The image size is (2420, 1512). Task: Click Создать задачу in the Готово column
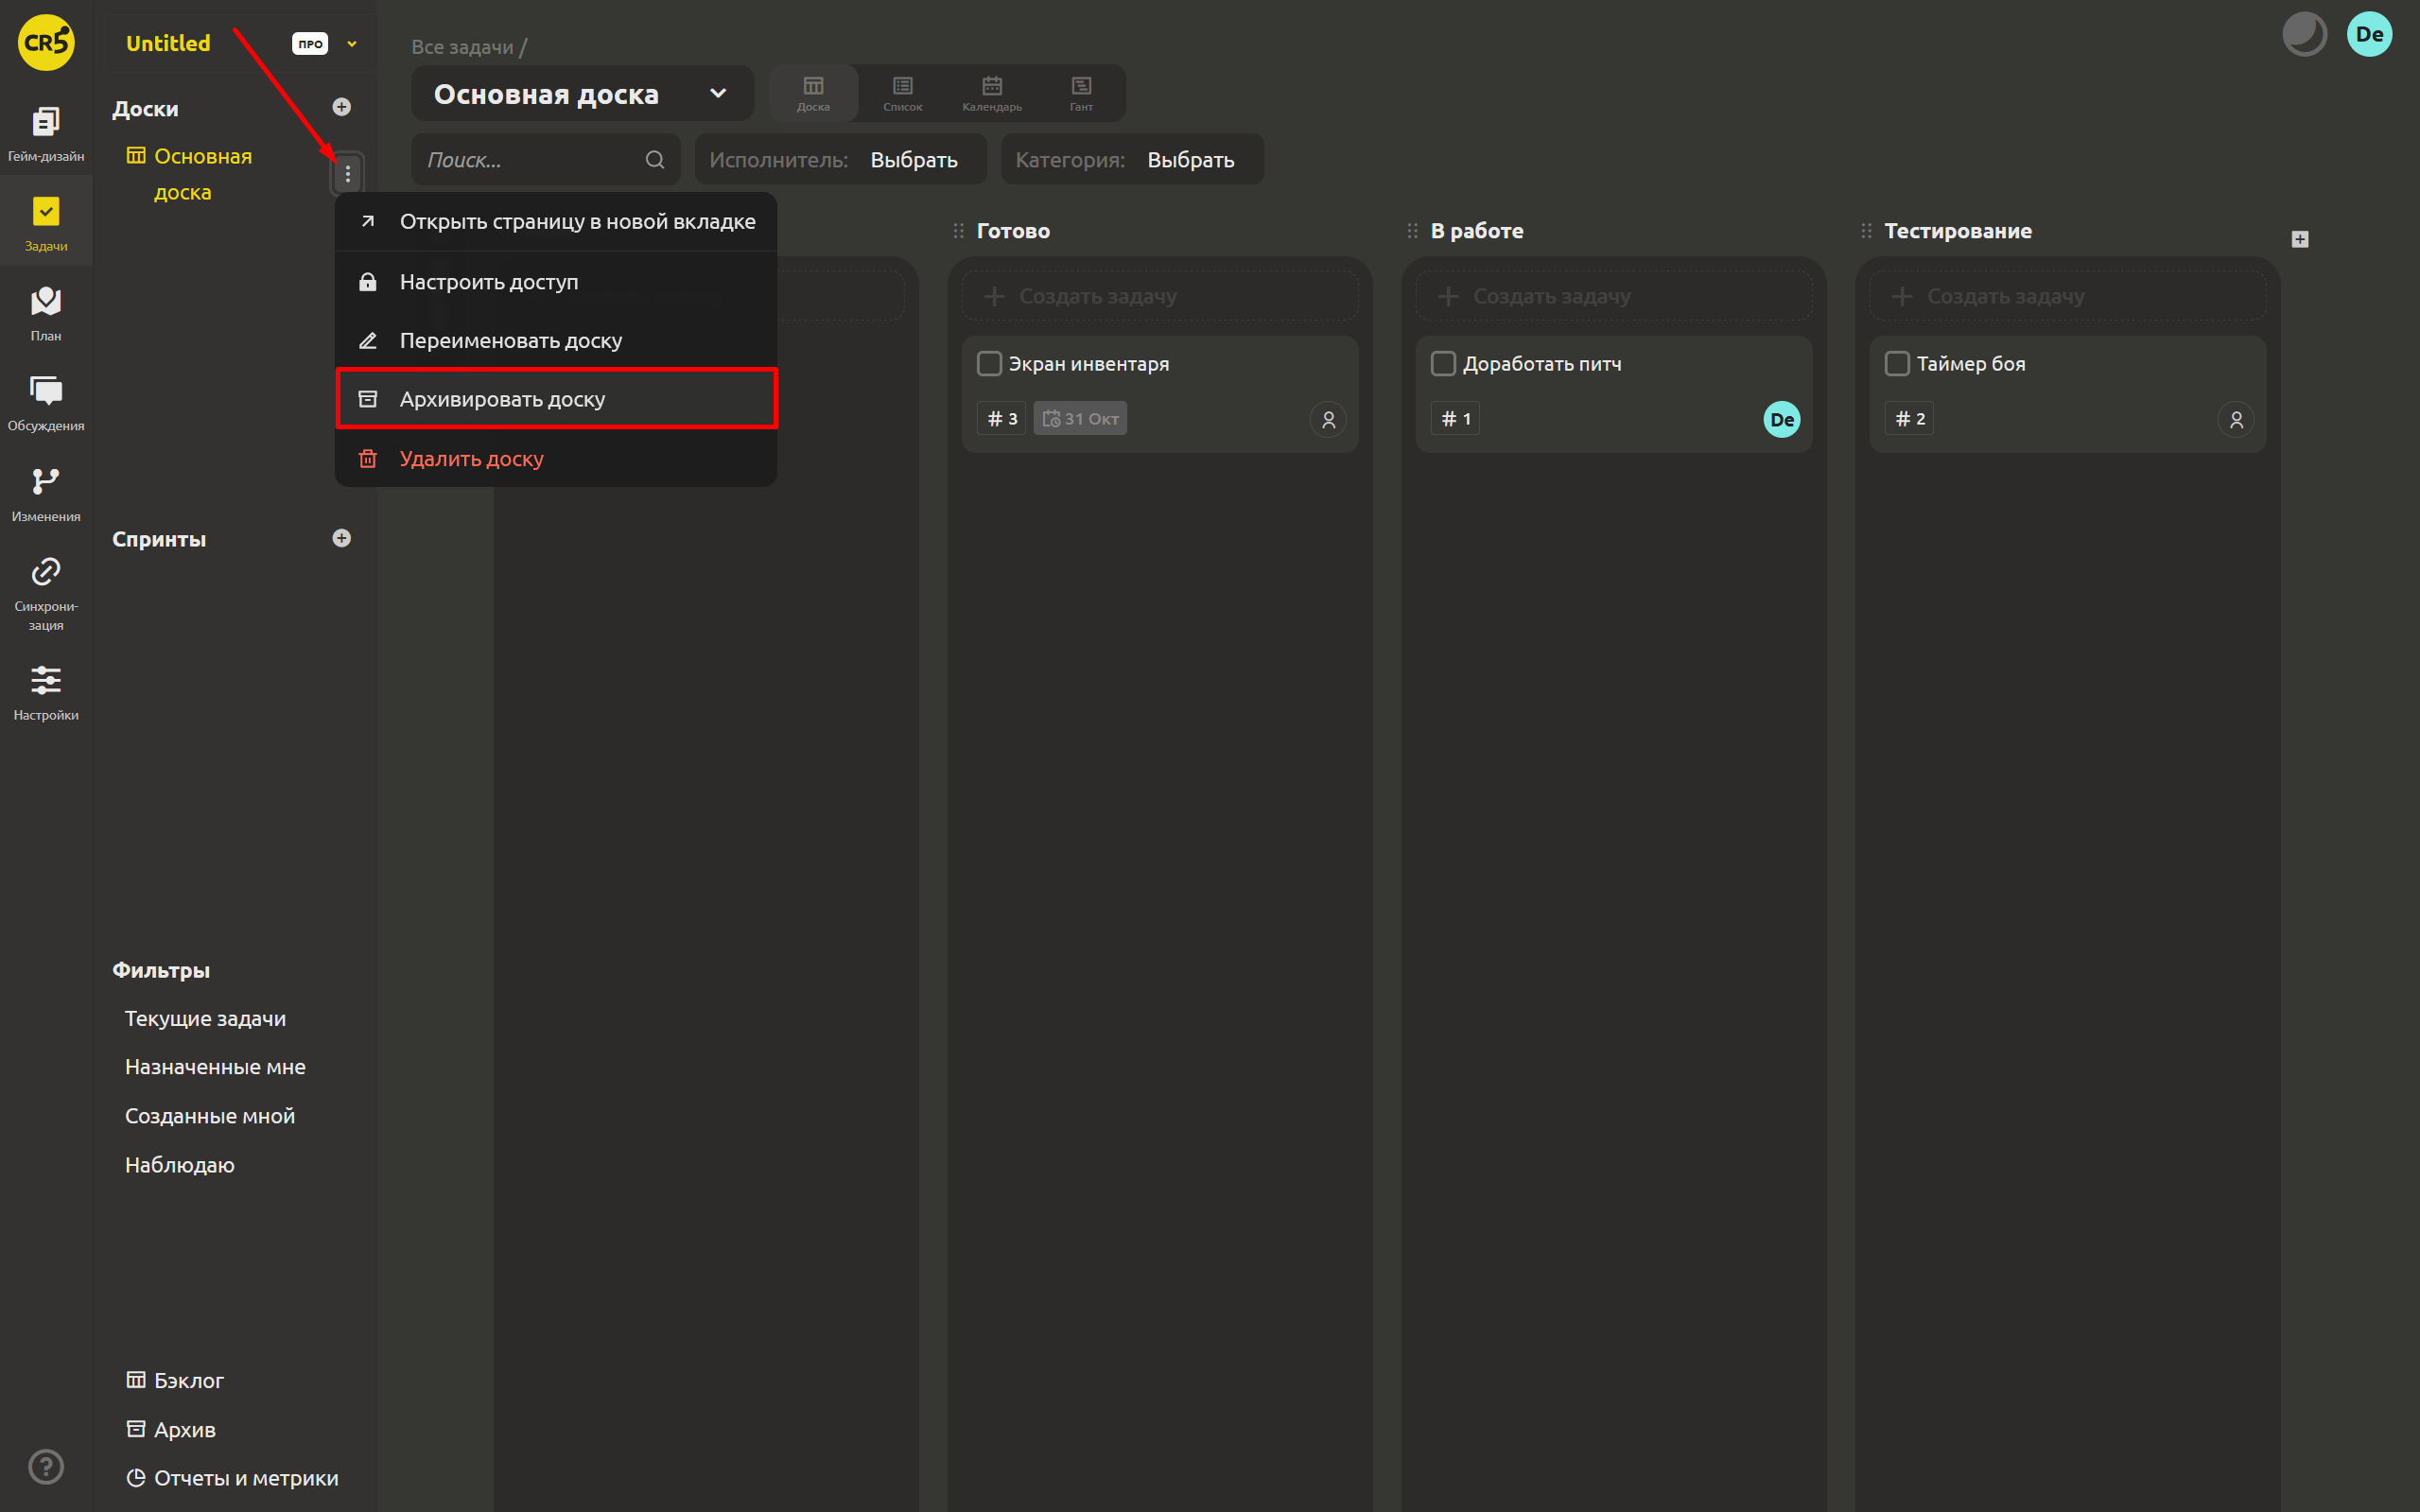pyautogui.click(x=1160, y=296)
